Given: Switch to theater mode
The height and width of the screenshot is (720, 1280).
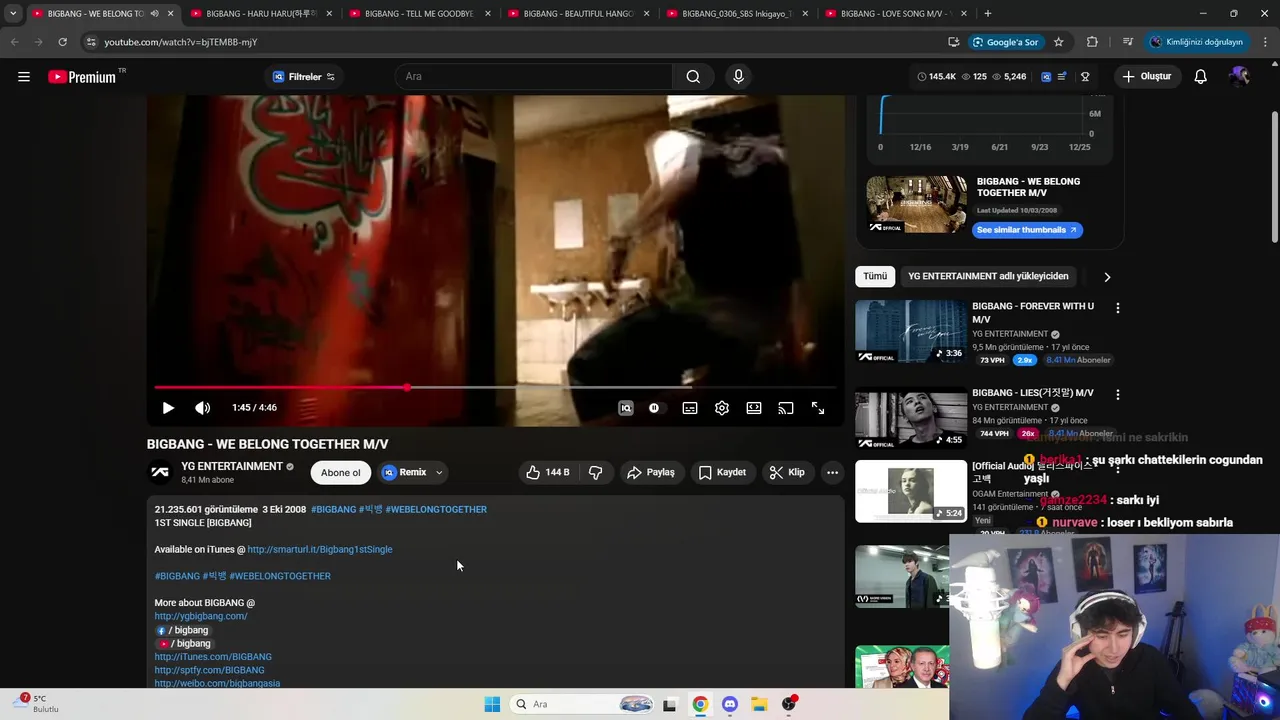Looking at the screenshot, I should pyautogui.click(x=754, y=408).
